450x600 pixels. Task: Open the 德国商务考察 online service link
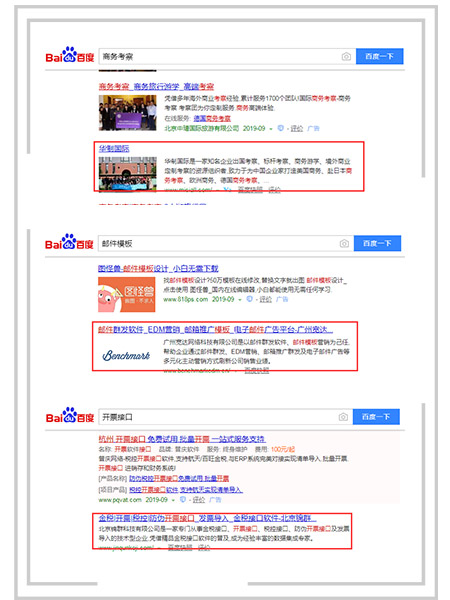click(x=212, y=119)
